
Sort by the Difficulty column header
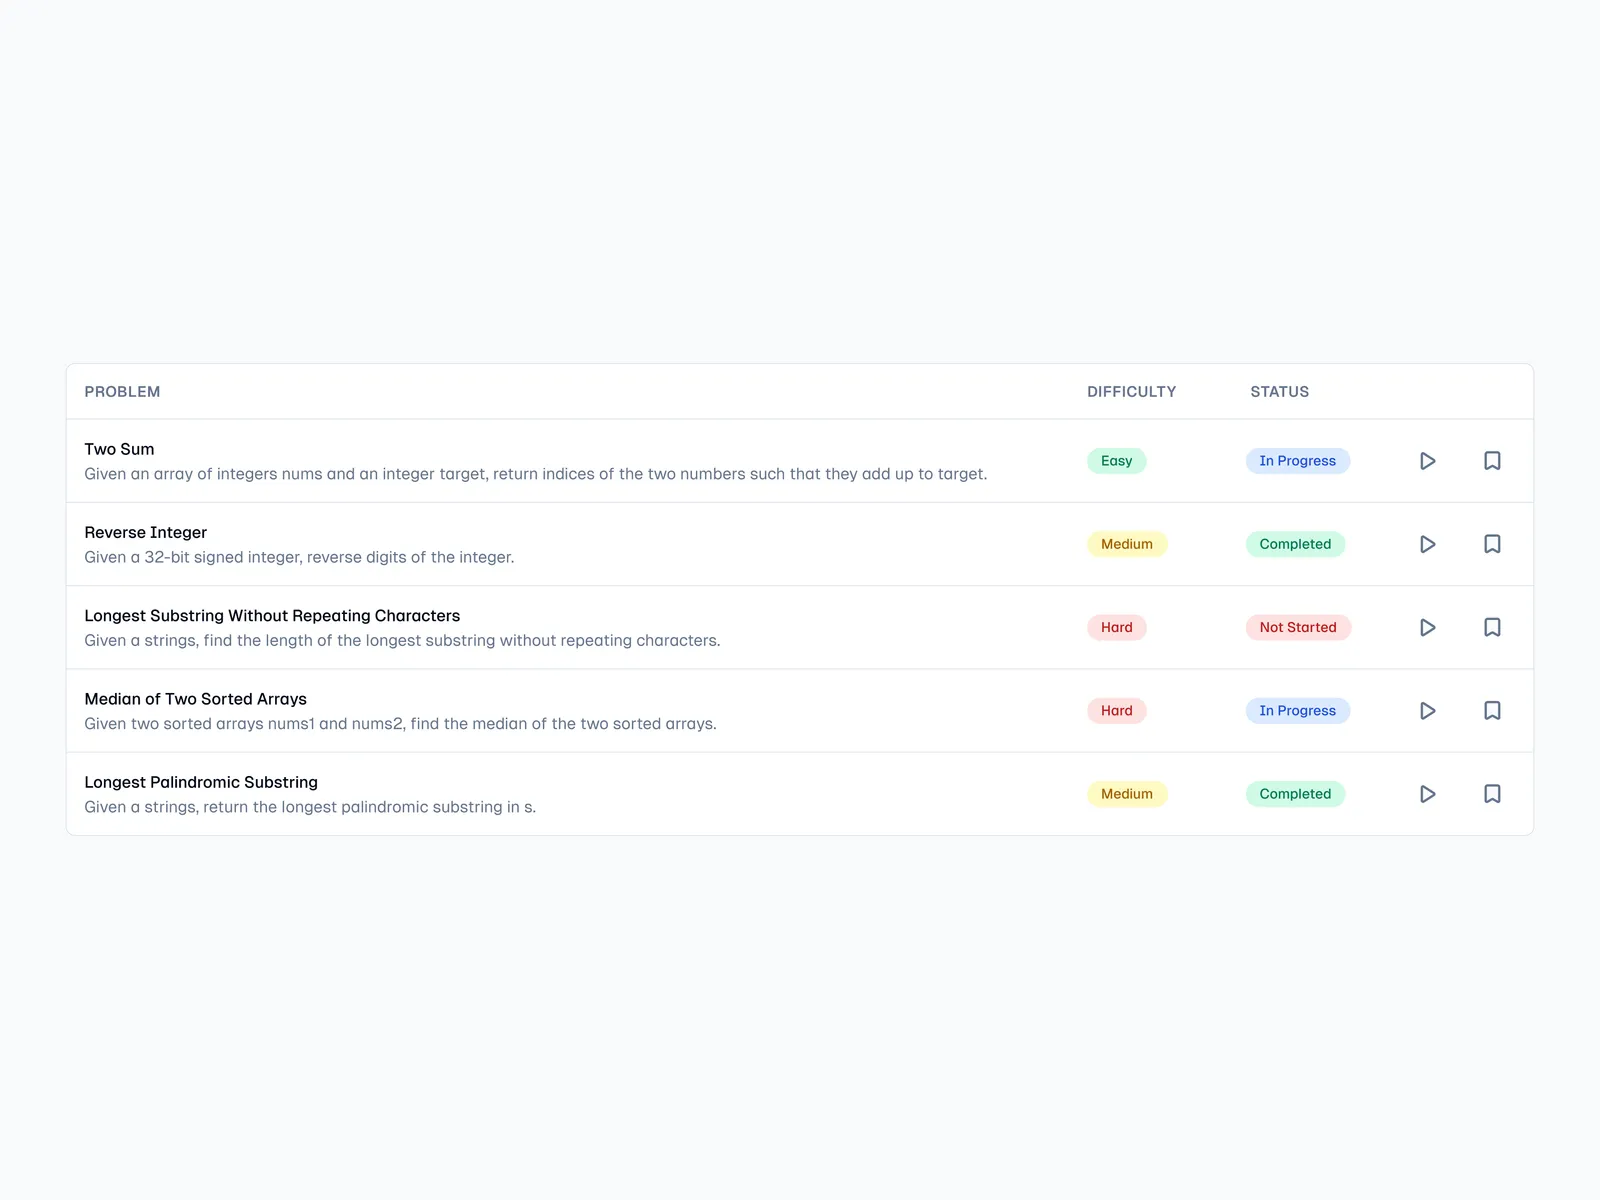[x=1131, y=392]
